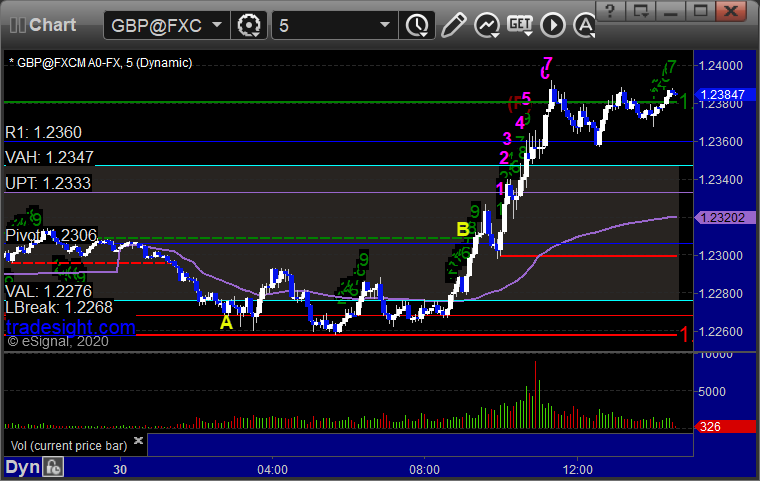Click the 12:00 time axis label
This screenshot has width=760, height=481.
coord(578,470)
